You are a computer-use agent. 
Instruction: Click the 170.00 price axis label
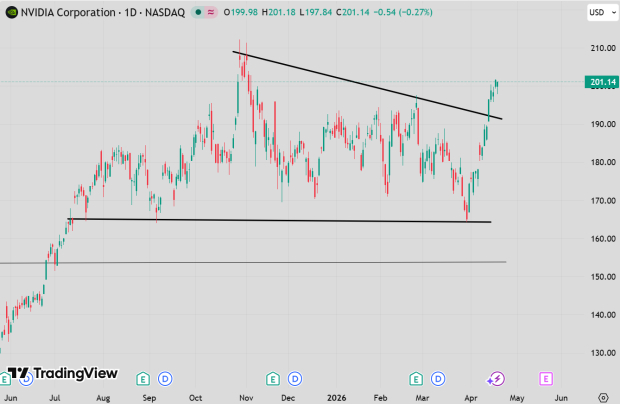pos(603,200)
